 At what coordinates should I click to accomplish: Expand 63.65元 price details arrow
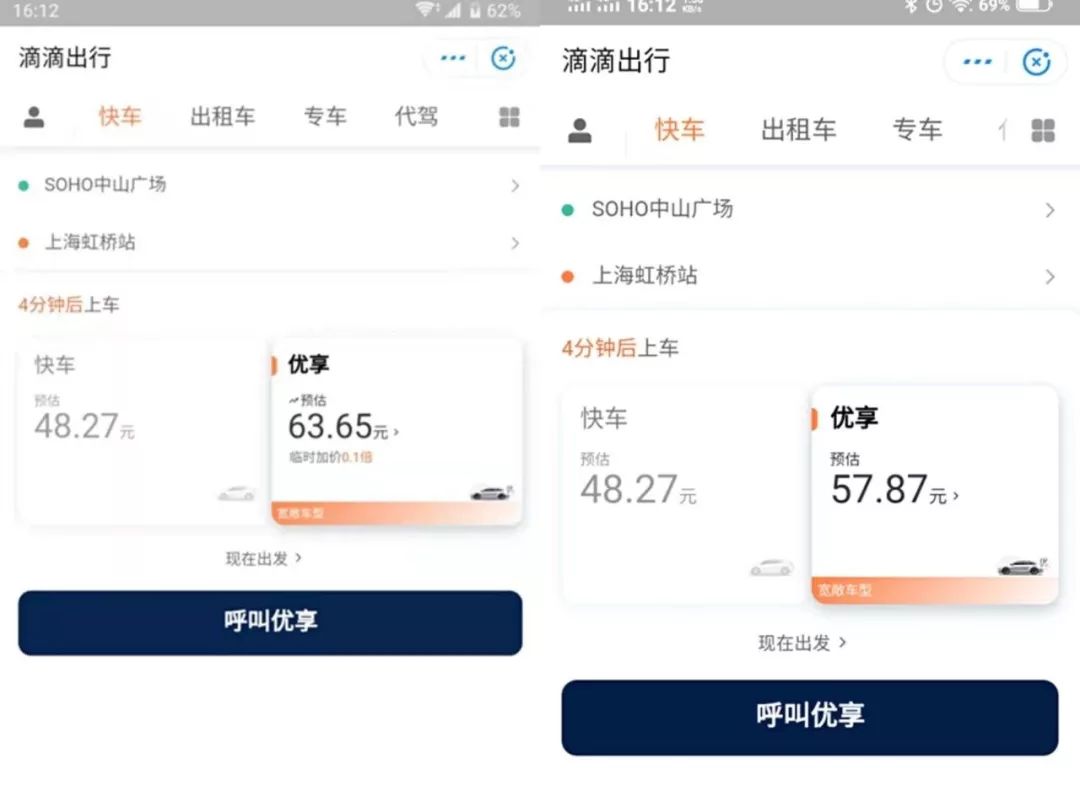[396, 432]
